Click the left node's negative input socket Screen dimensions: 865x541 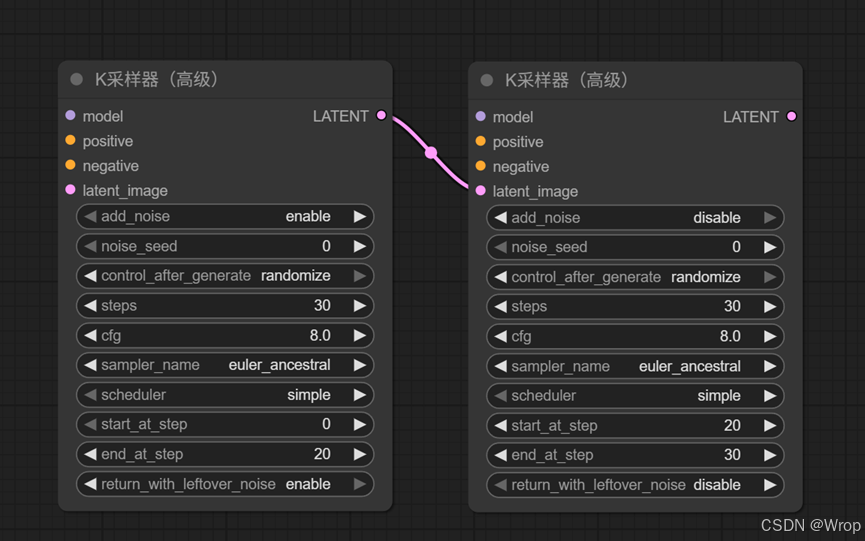click(70, 165)
